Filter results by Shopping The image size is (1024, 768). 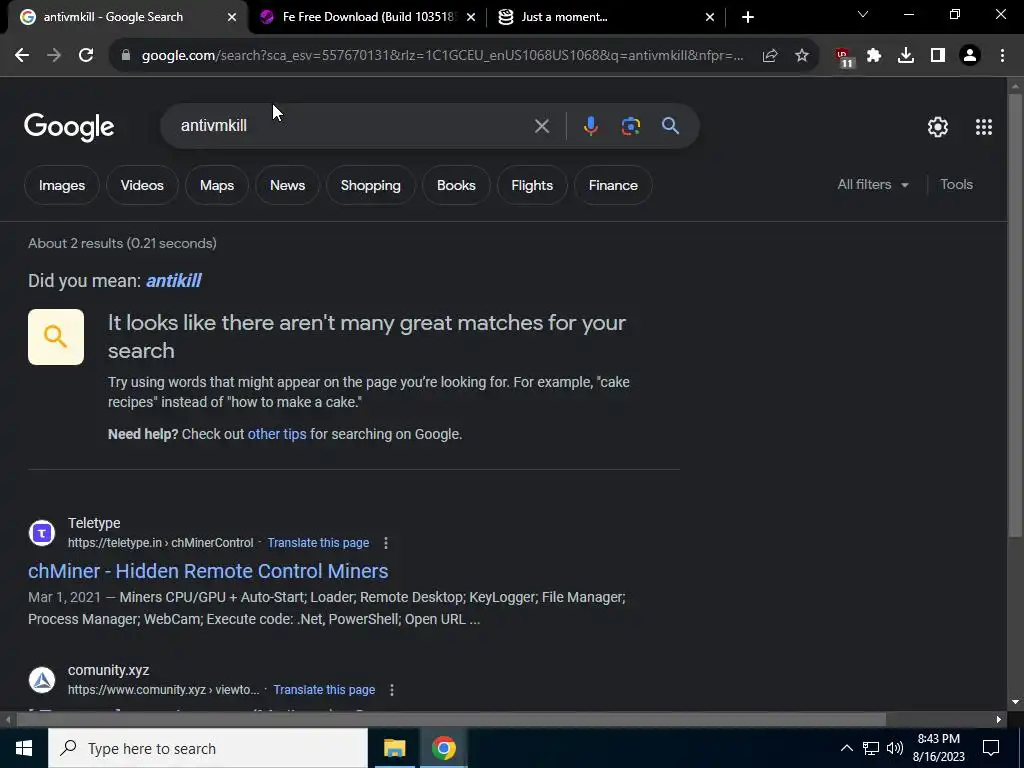coord(370,185)
